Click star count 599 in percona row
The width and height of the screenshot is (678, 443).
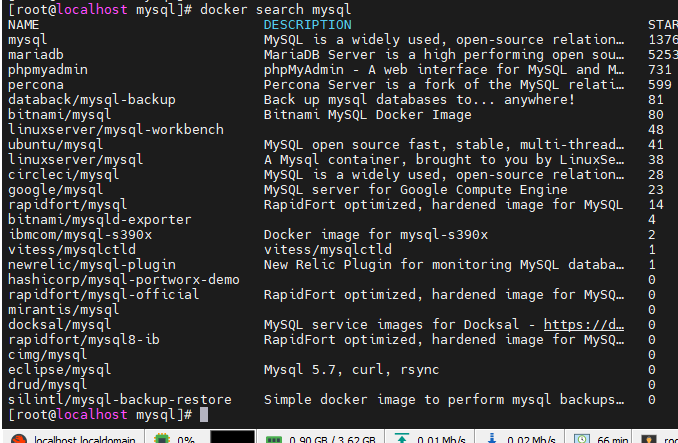click(x=660, y=85)
